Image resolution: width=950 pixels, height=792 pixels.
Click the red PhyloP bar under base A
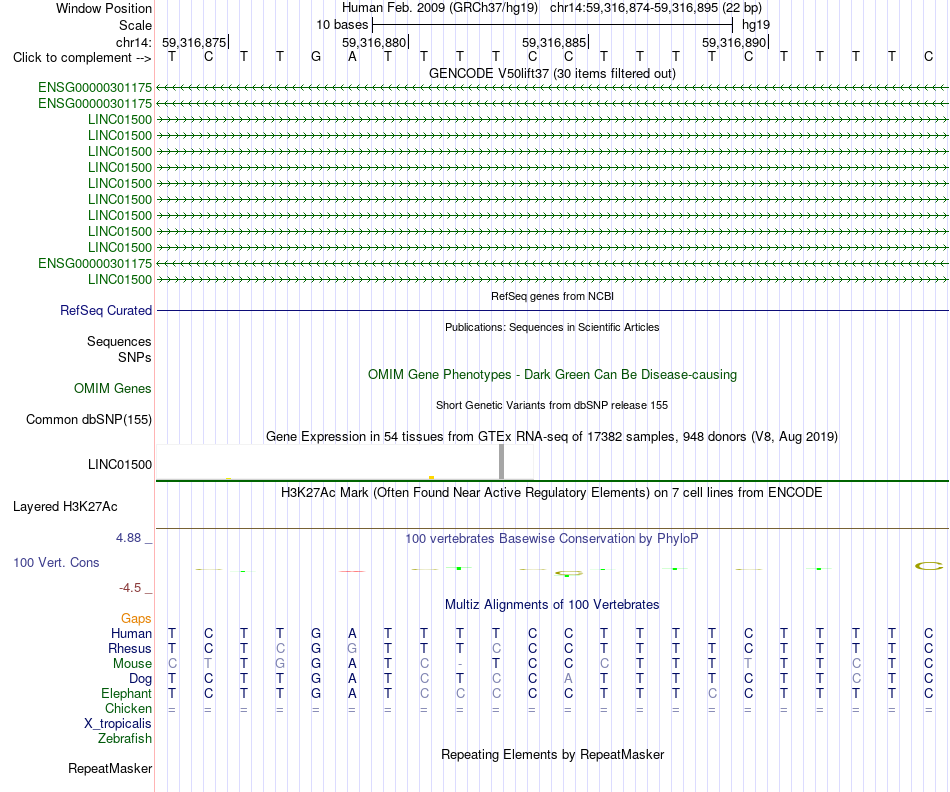352,571
